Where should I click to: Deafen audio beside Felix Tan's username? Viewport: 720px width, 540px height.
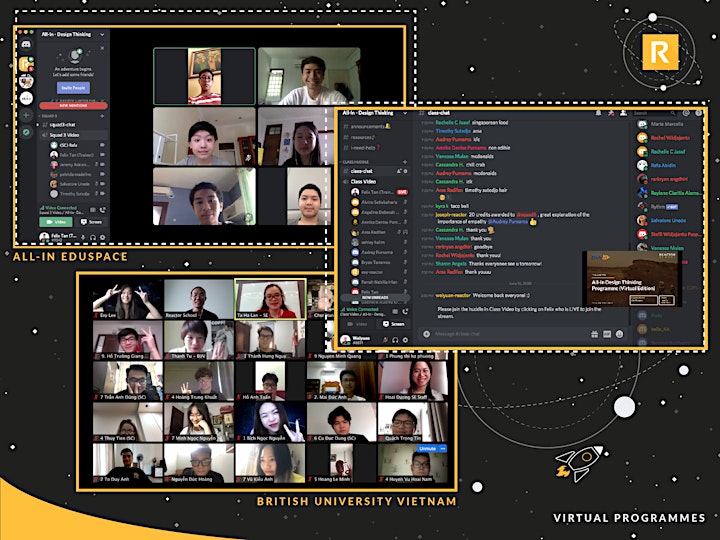pyautogui.click(x=93, y=237)
